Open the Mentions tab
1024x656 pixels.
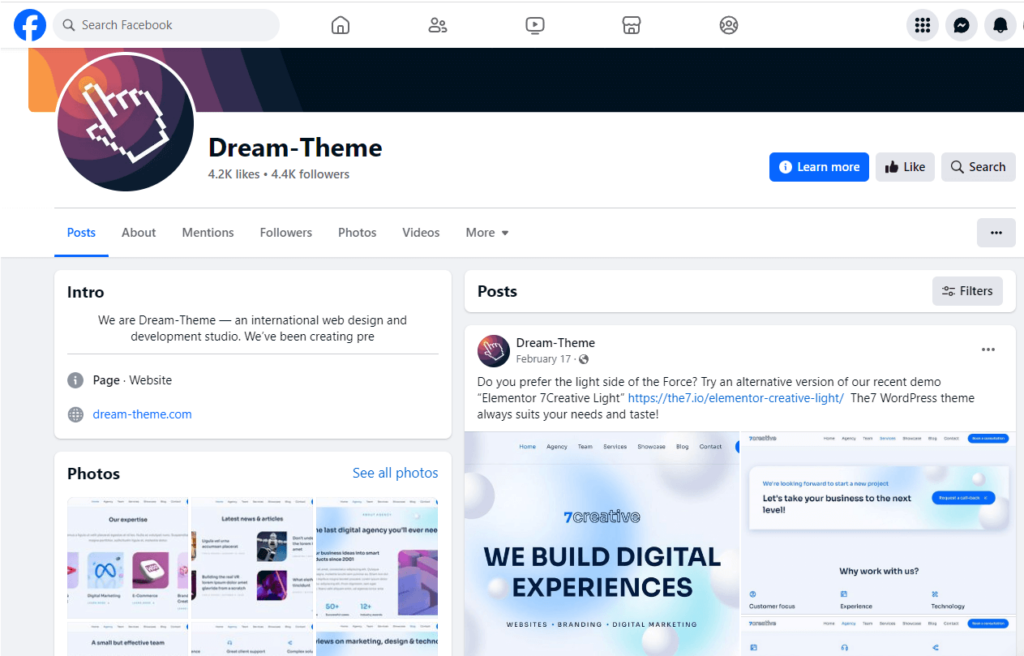pyautogui.click(x=208, y=233)
